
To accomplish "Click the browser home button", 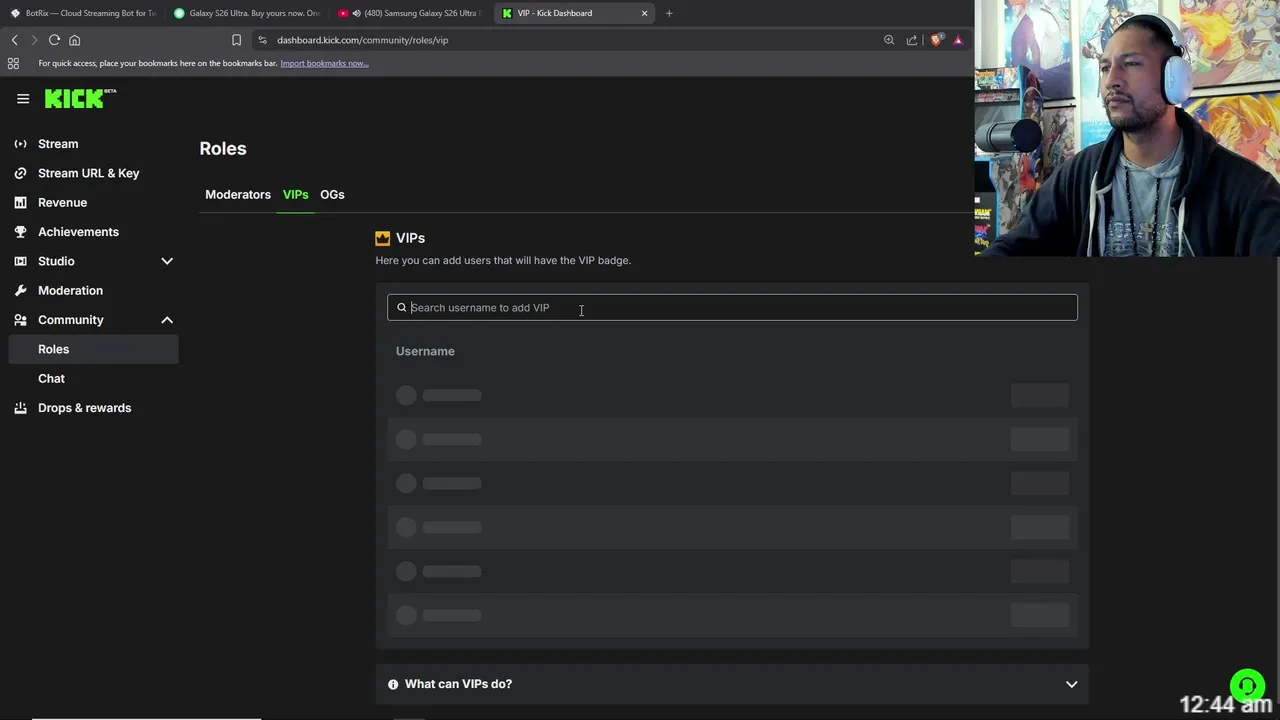I will [74, 40].
